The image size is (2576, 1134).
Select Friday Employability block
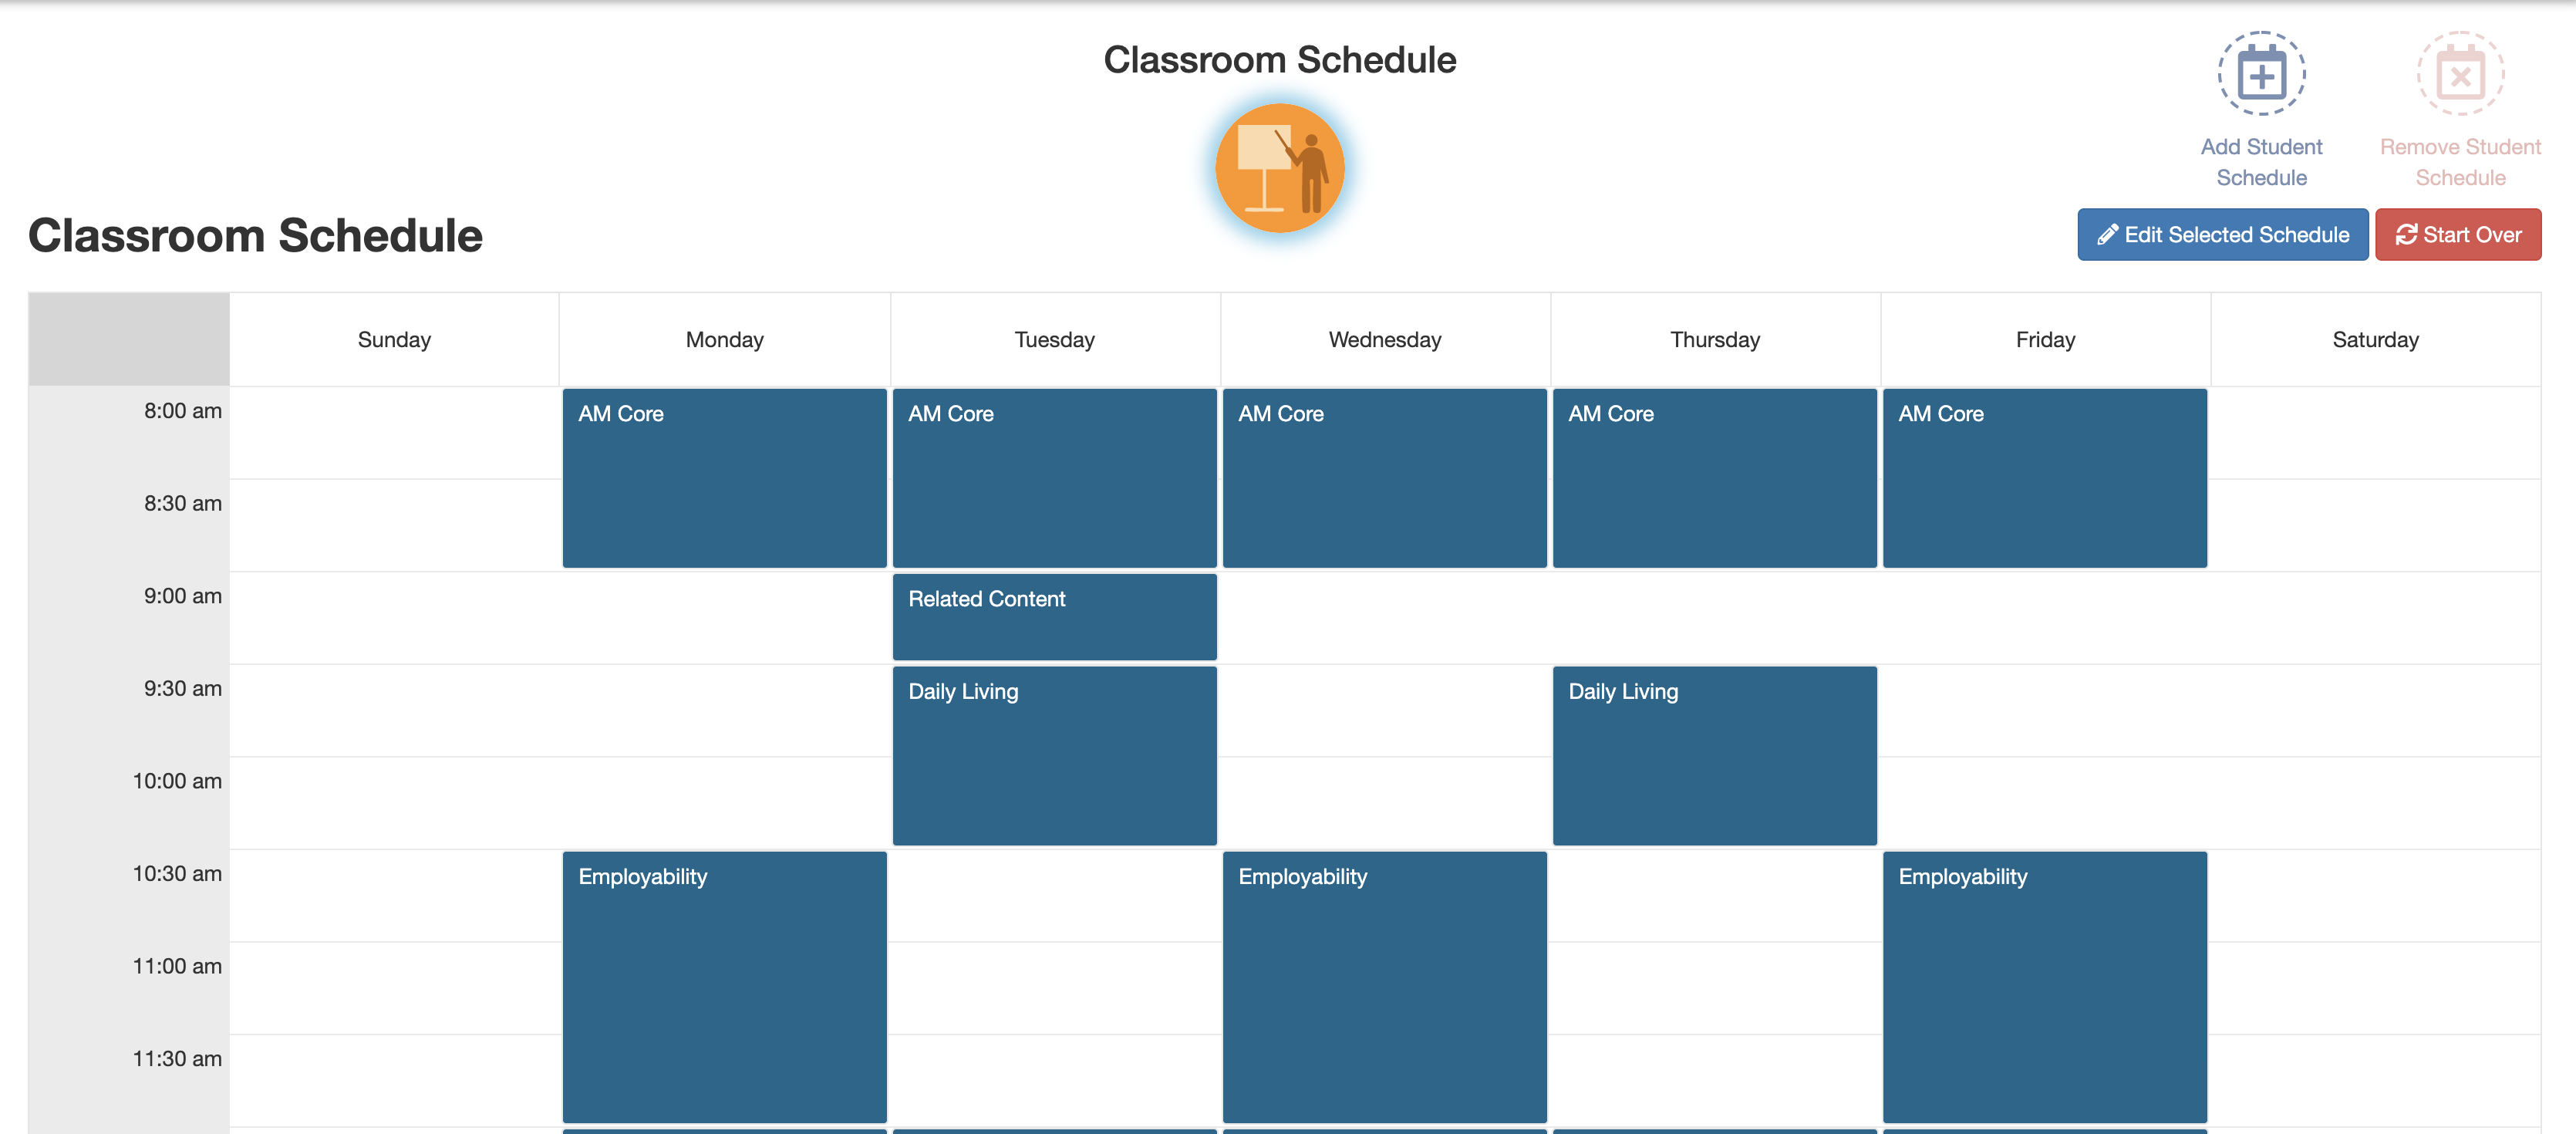point(2044,987)
